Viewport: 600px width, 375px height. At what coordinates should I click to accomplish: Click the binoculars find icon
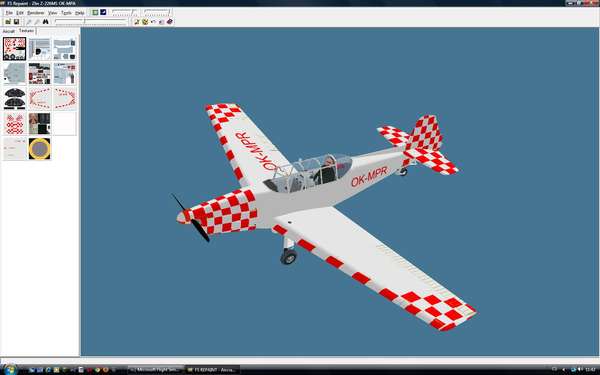(46, 22)
